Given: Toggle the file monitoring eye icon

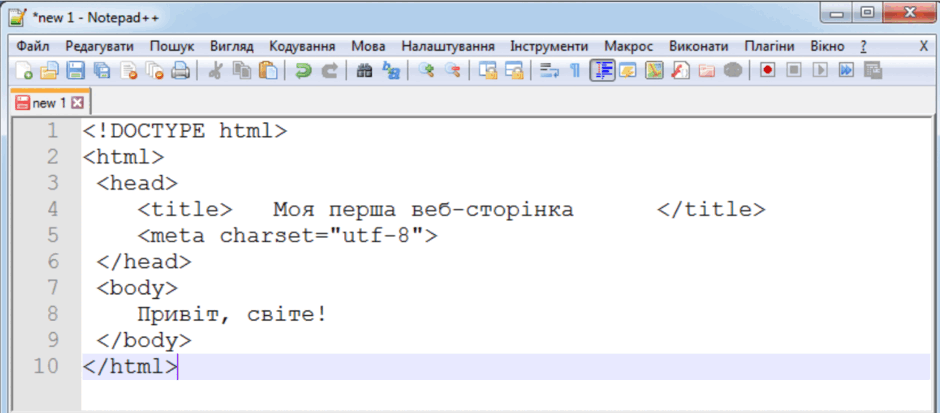Looking at the screenshot, I should tap(733, 71).
